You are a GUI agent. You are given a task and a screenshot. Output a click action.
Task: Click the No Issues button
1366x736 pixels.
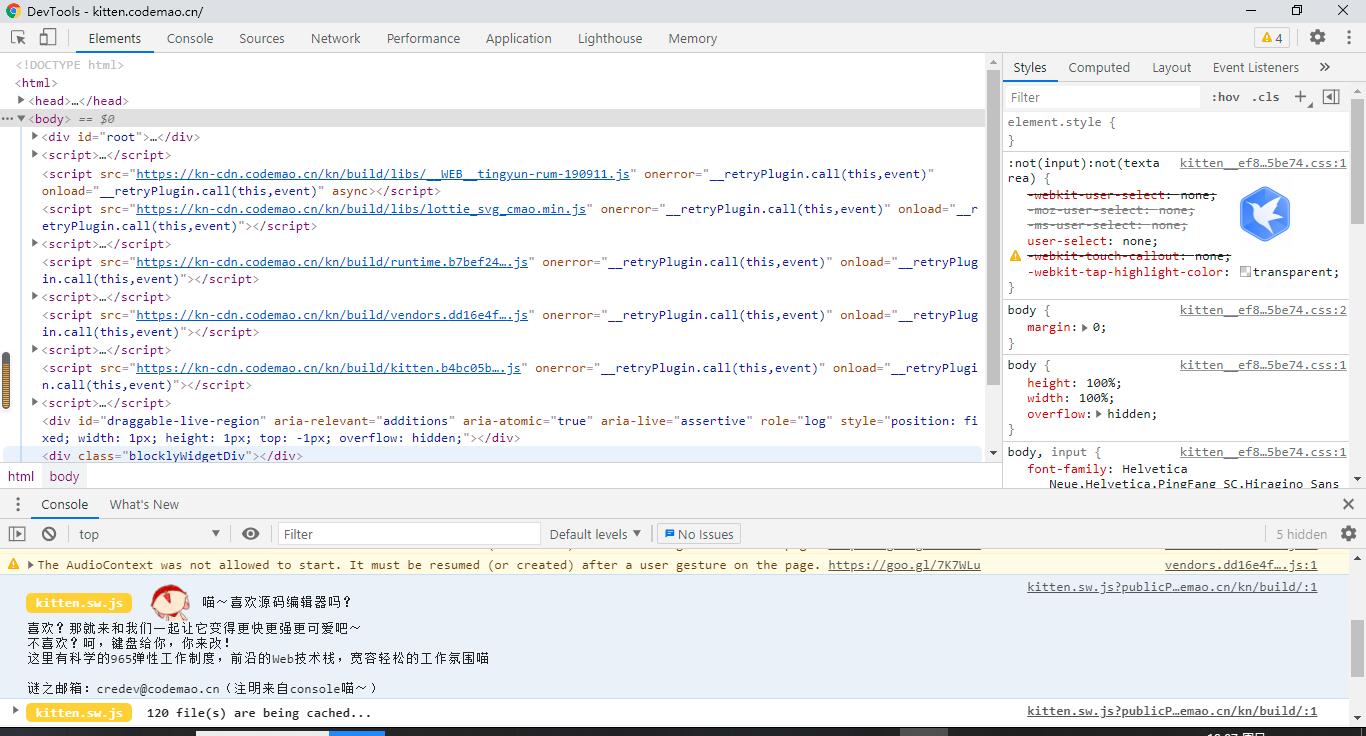tap(699, 534)
